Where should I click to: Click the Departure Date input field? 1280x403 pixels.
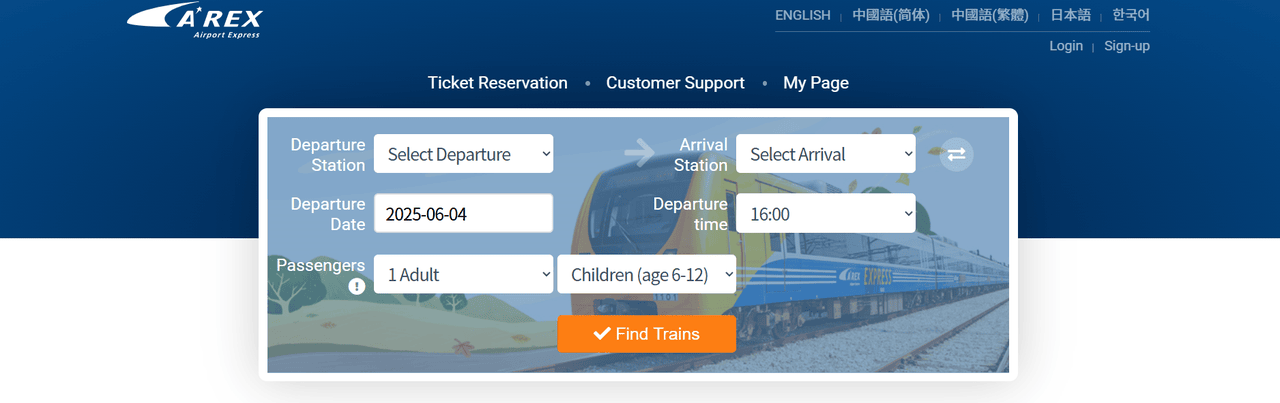463,213
